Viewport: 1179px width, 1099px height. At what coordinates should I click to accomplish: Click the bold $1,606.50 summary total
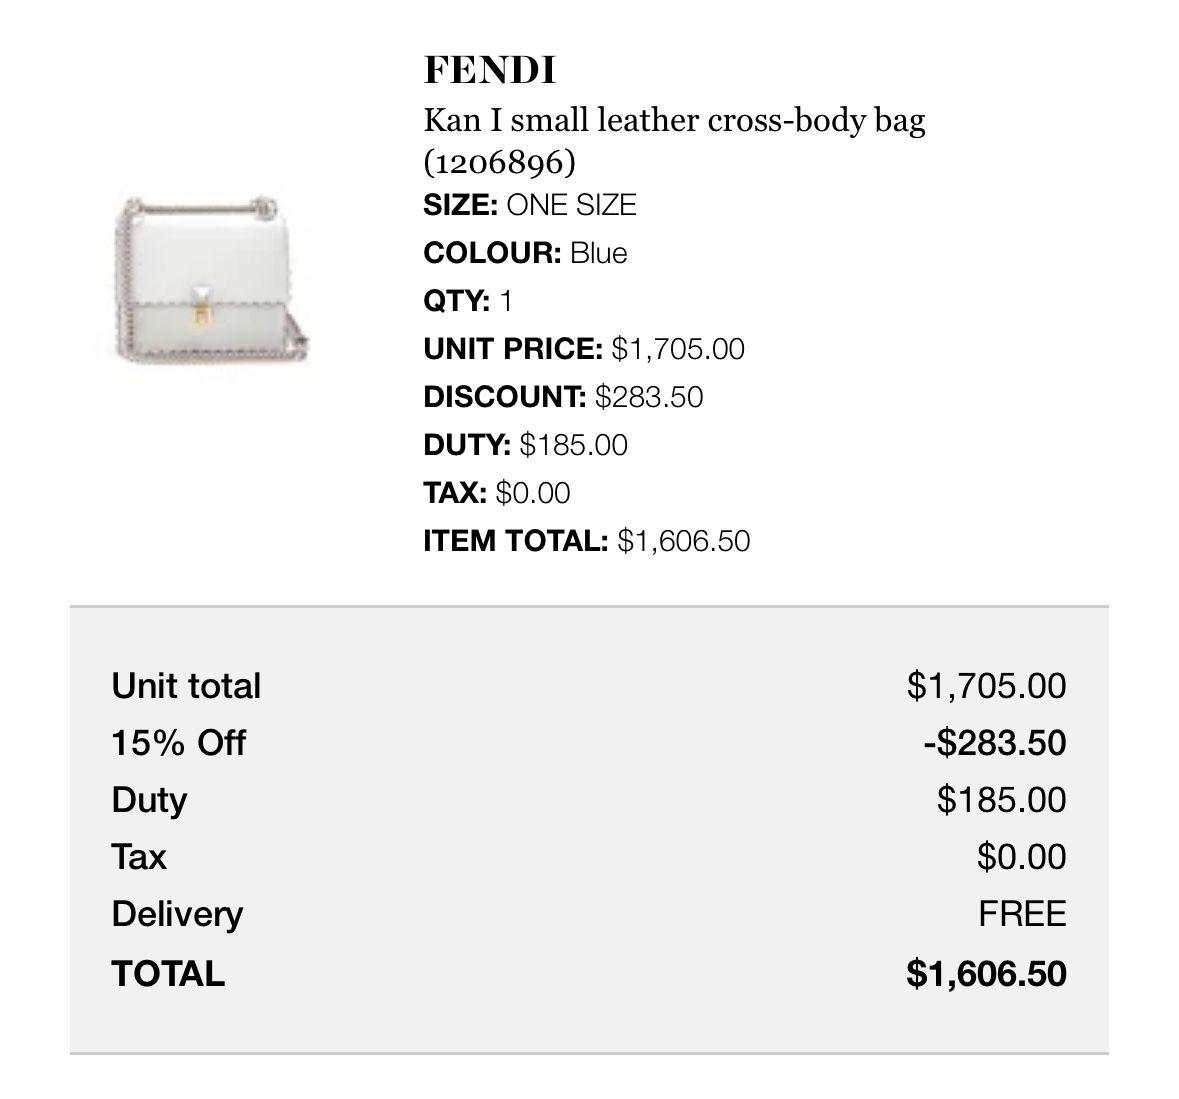986,973
